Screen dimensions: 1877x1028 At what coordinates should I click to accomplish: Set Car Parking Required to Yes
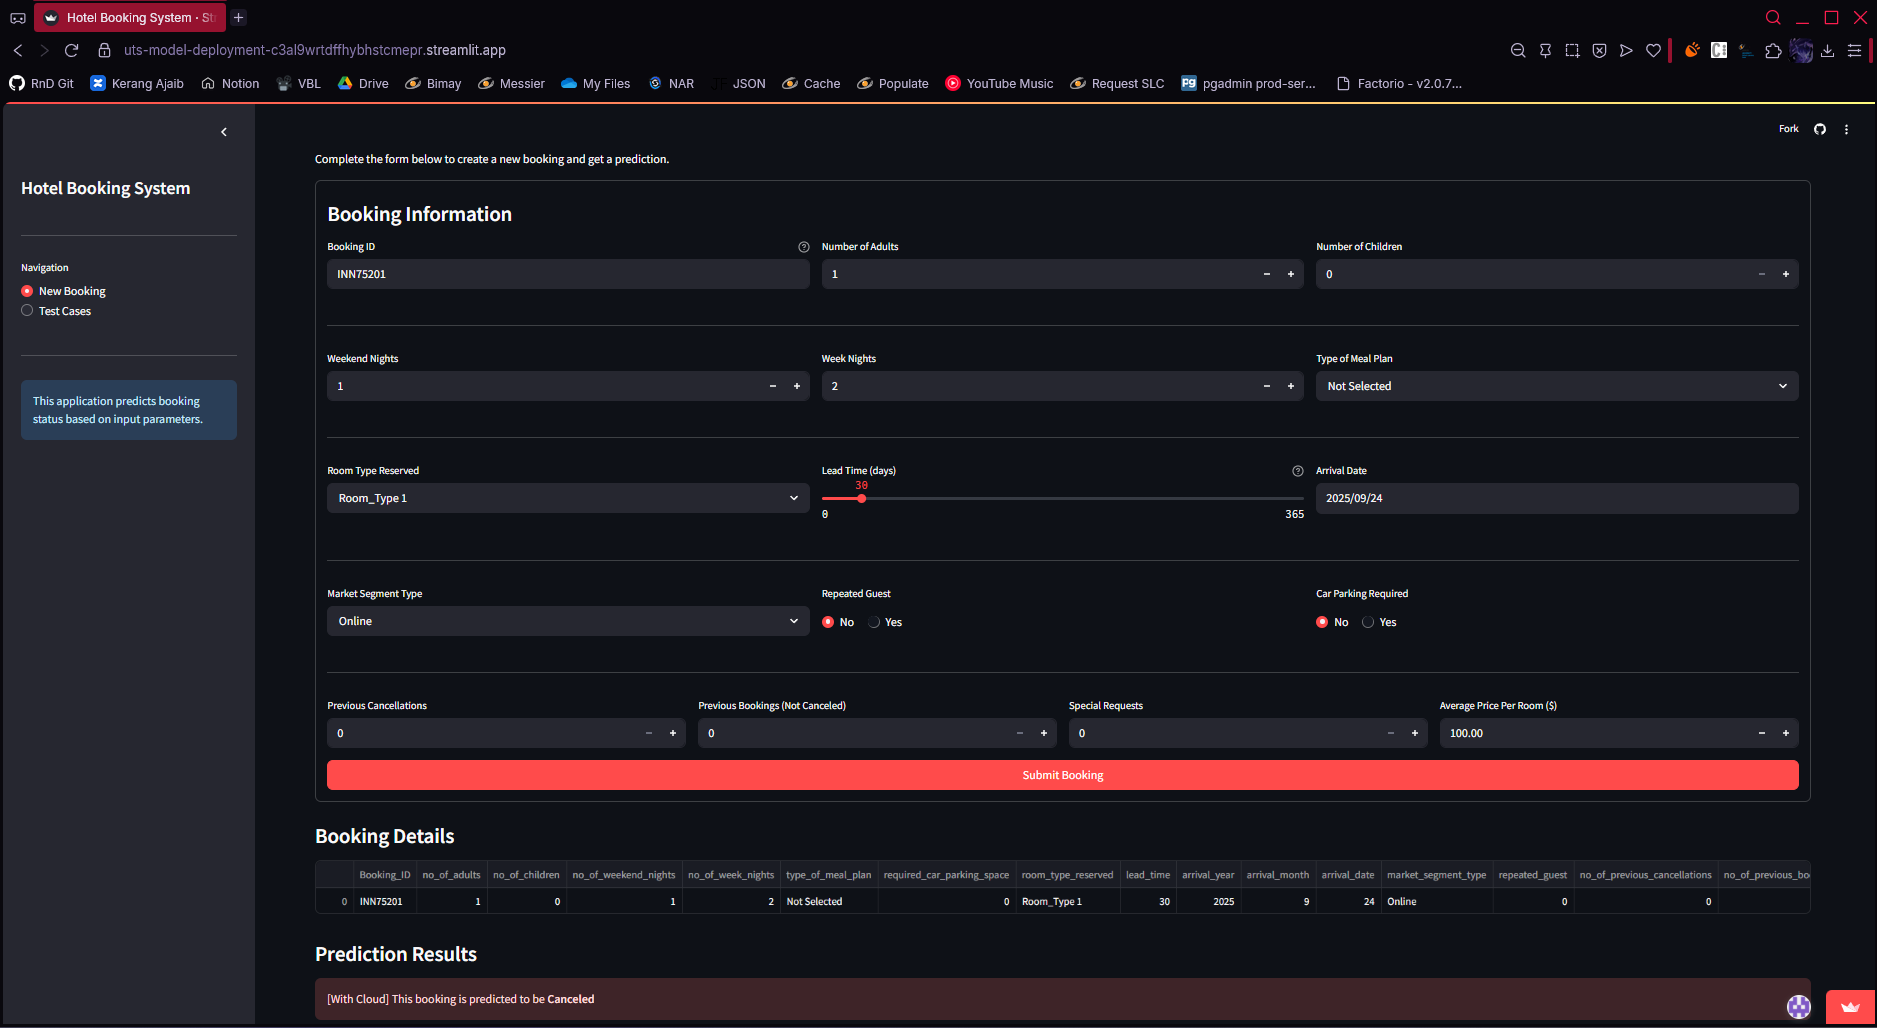tap(1368, 622)
